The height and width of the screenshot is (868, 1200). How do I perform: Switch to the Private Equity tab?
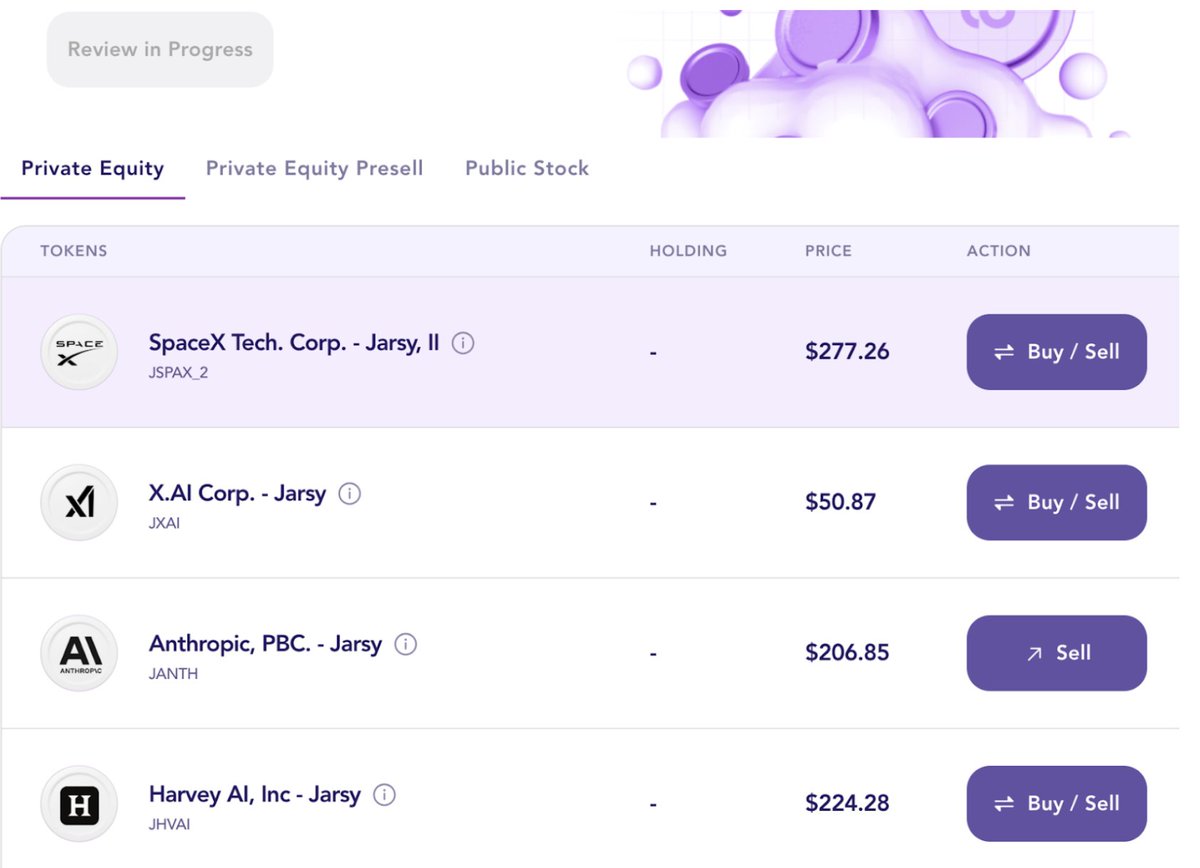93,168
